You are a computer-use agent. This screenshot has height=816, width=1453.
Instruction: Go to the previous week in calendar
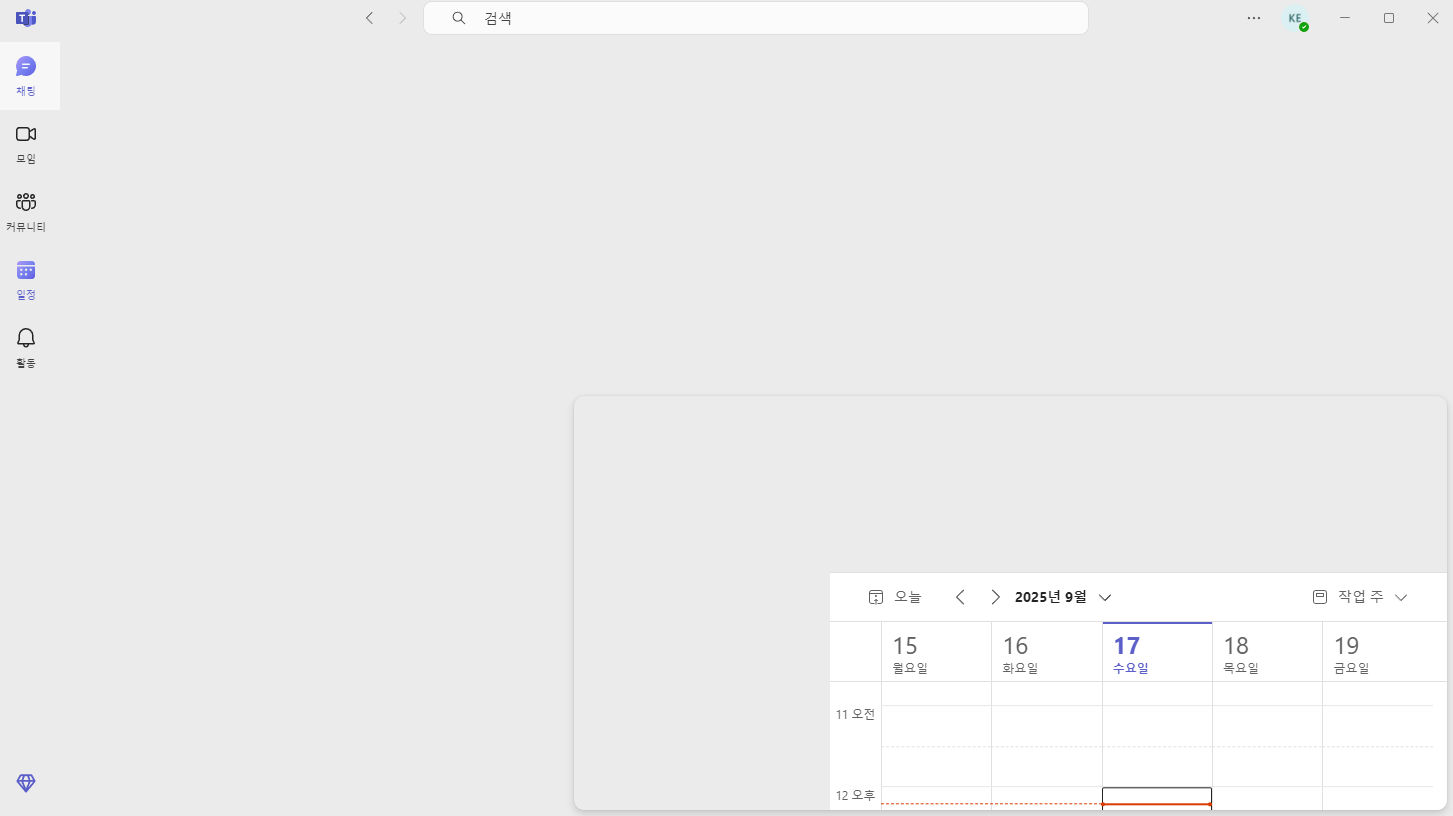click(x=960, y=597)
